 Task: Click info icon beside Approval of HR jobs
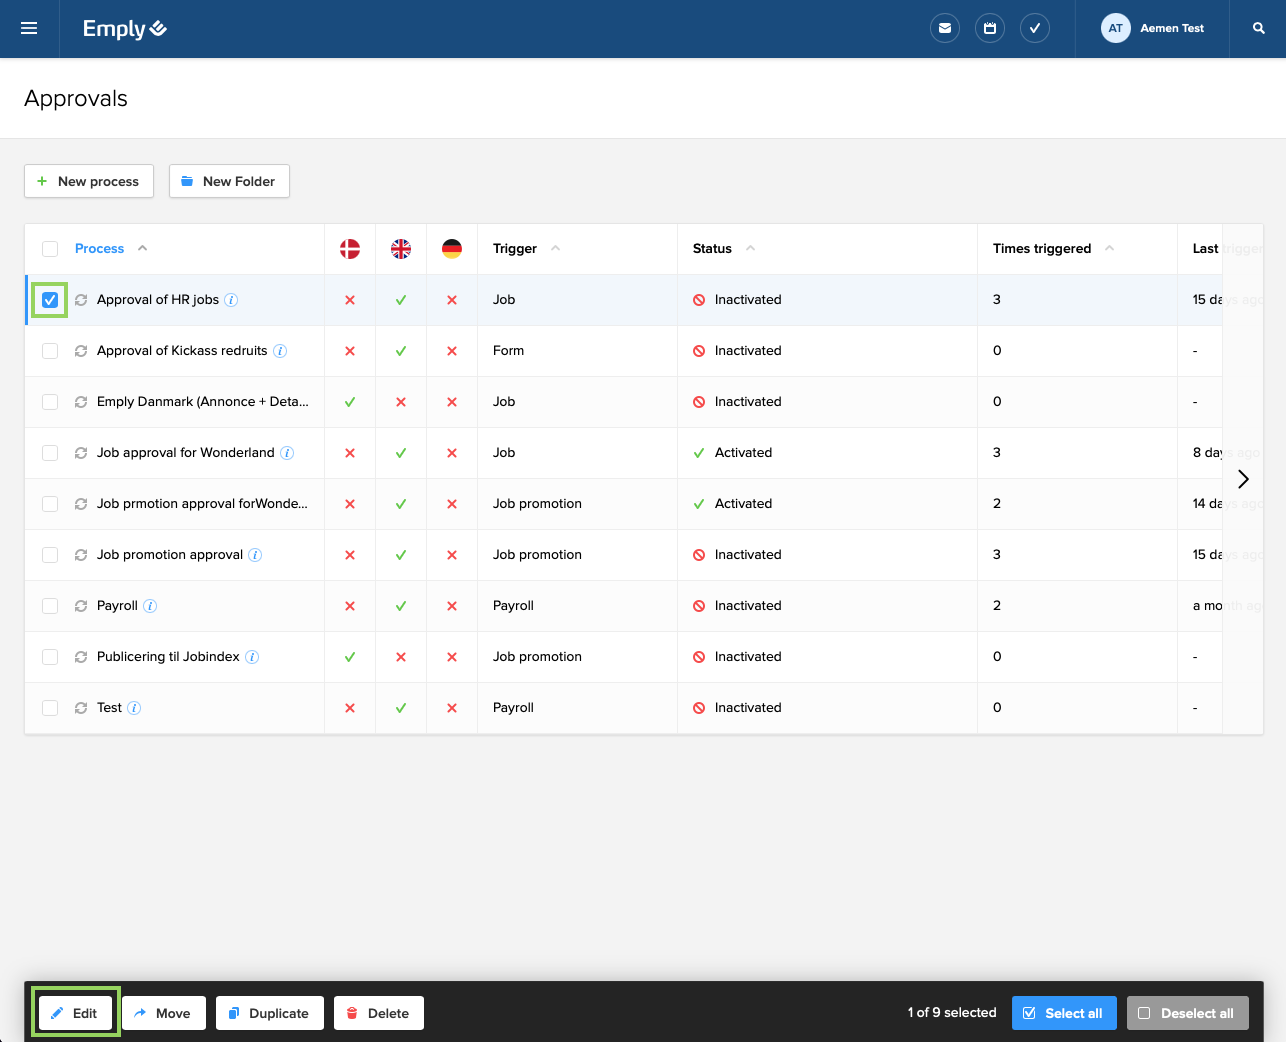pos(231,300)
